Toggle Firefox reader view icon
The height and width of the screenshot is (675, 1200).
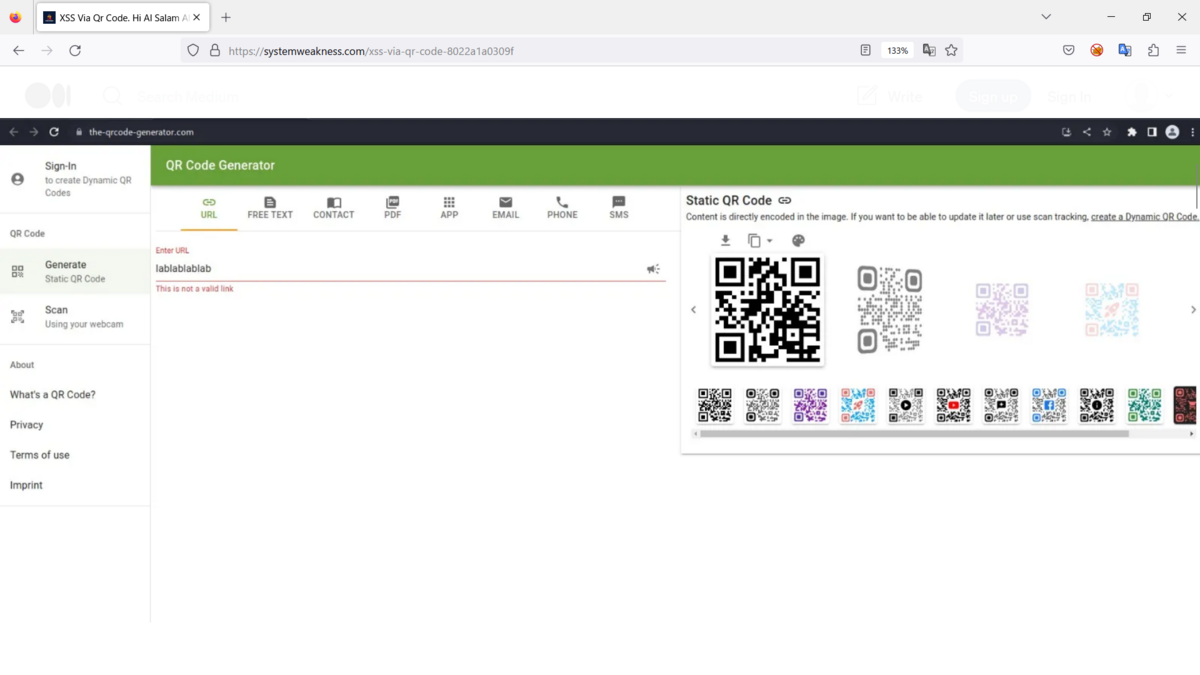coord(865,50)
